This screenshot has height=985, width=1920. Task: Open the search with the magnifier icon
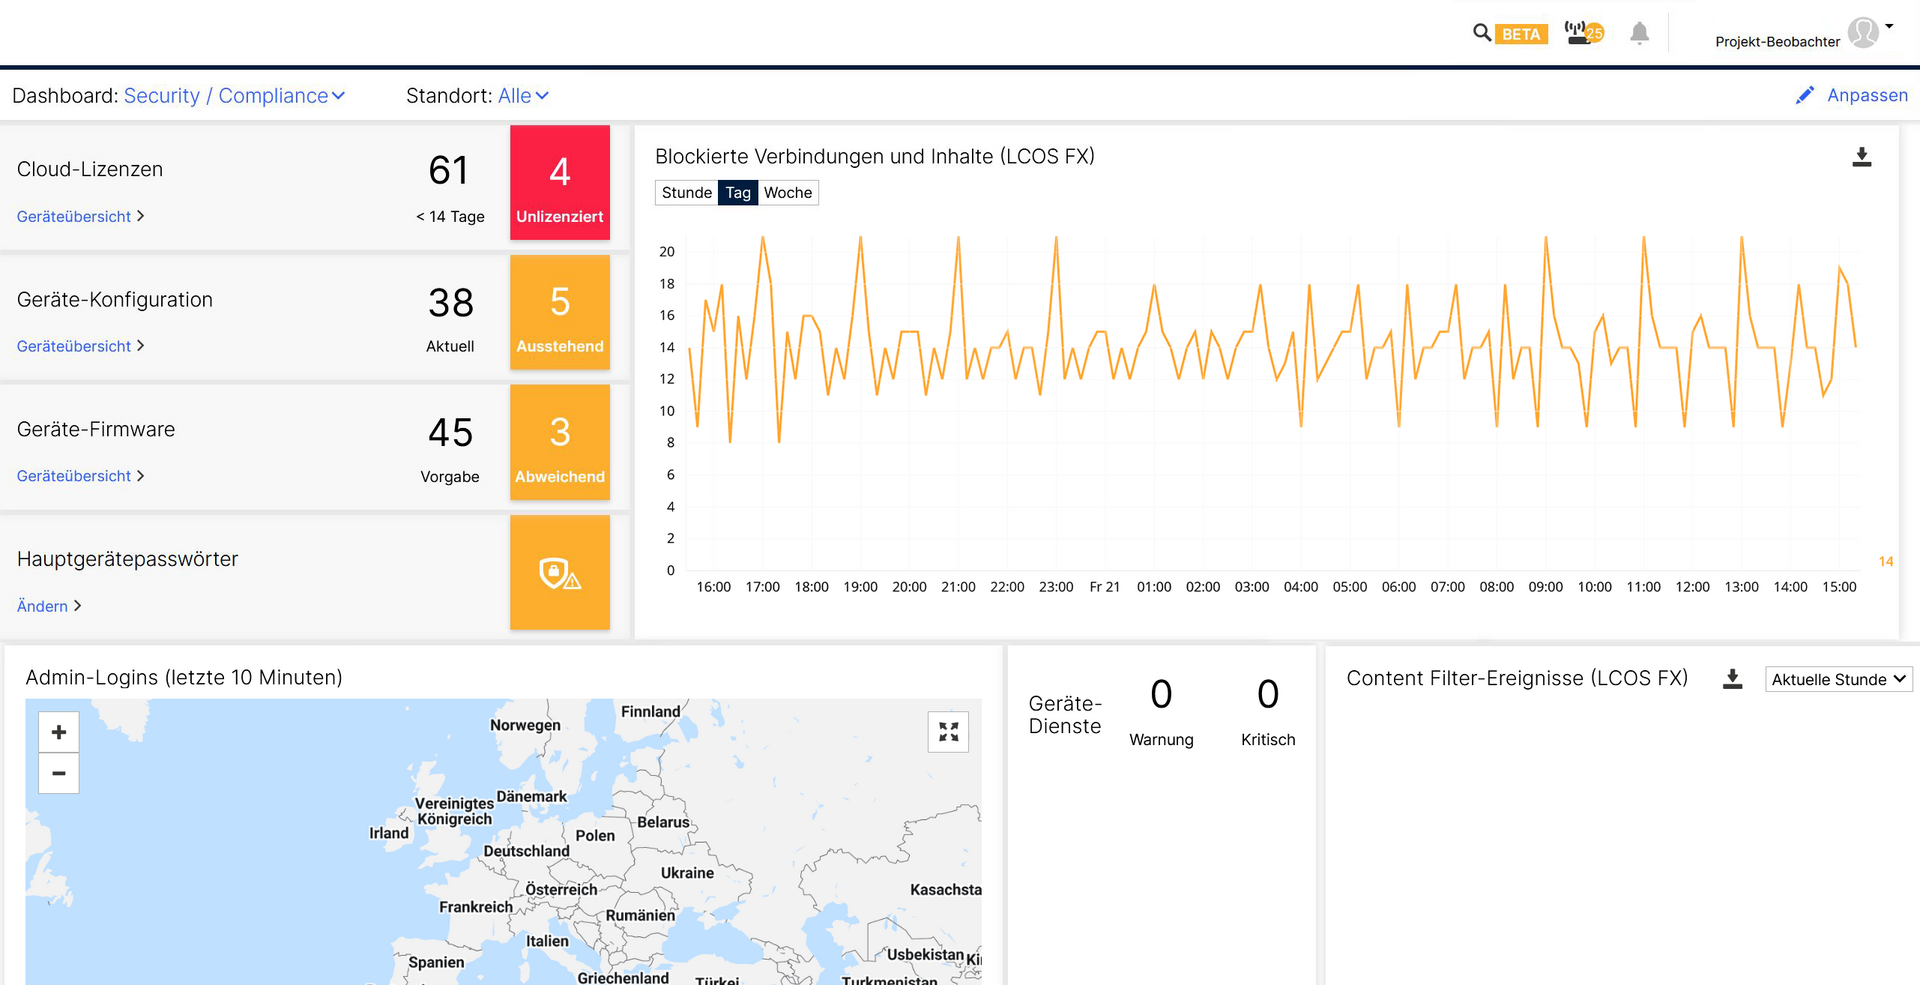(x=1483, y=33)
